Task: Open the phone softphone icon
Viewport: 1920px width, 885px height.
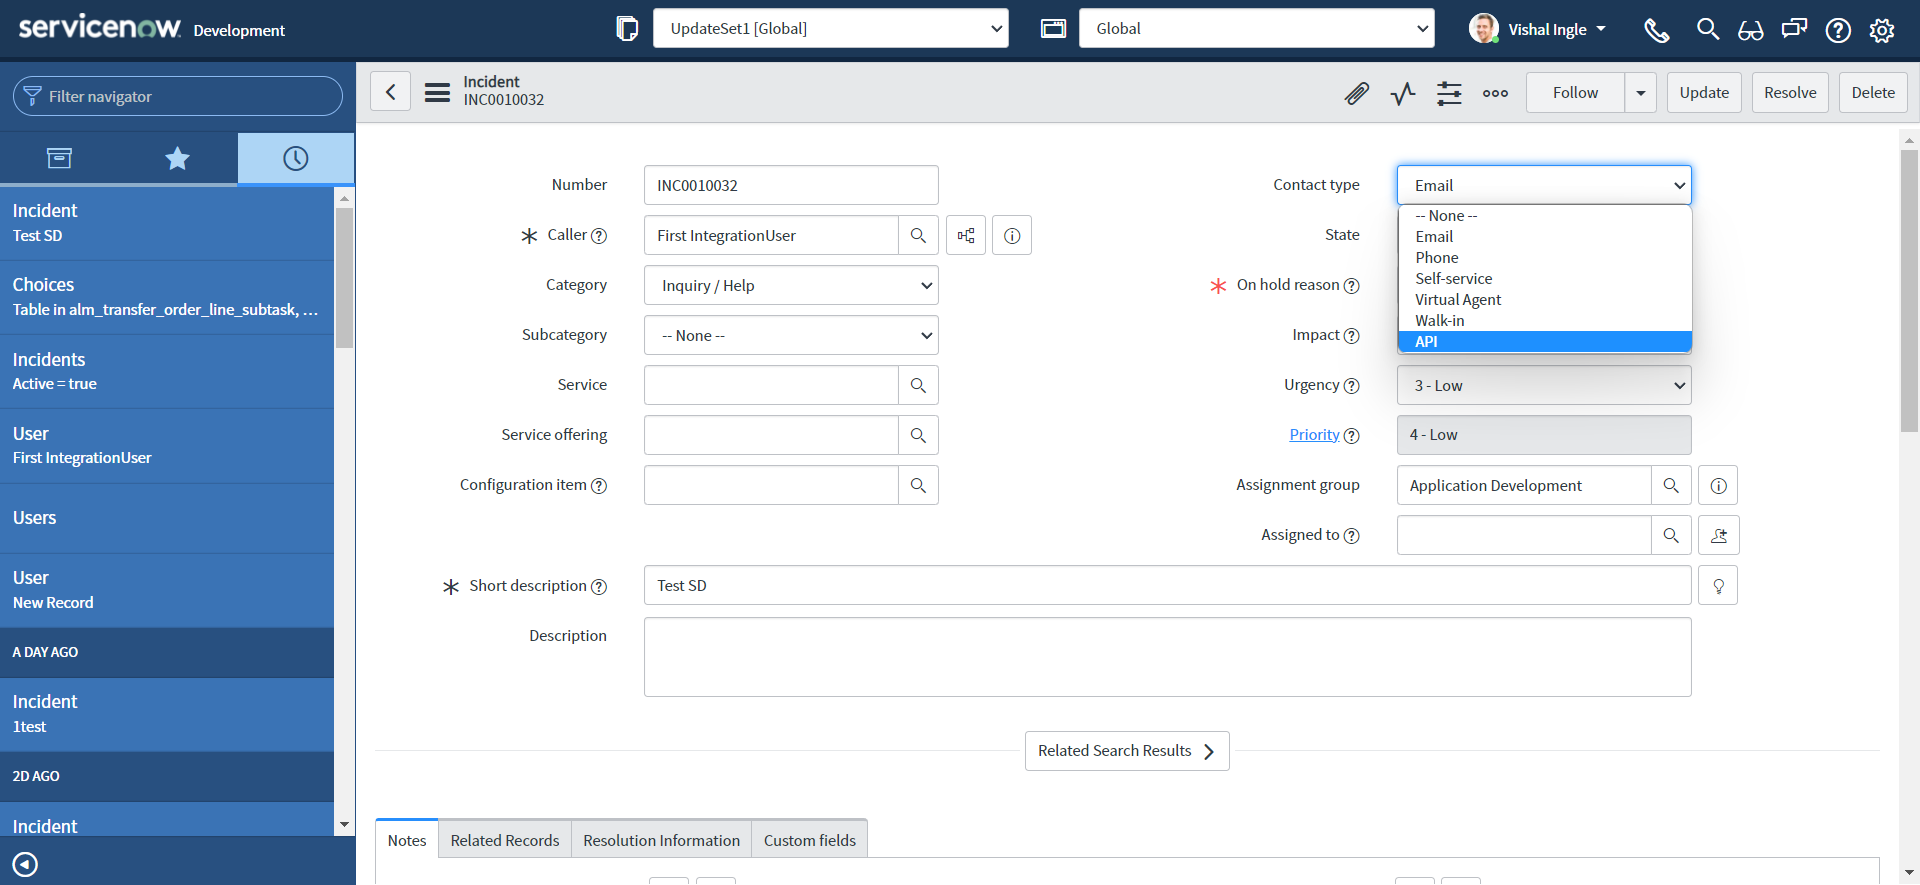Action: 1657,31
